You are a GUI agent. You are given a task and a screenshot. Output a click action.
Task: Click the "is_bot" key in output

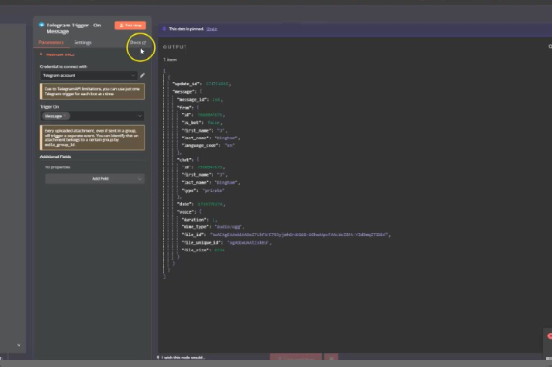pos(192,123)
